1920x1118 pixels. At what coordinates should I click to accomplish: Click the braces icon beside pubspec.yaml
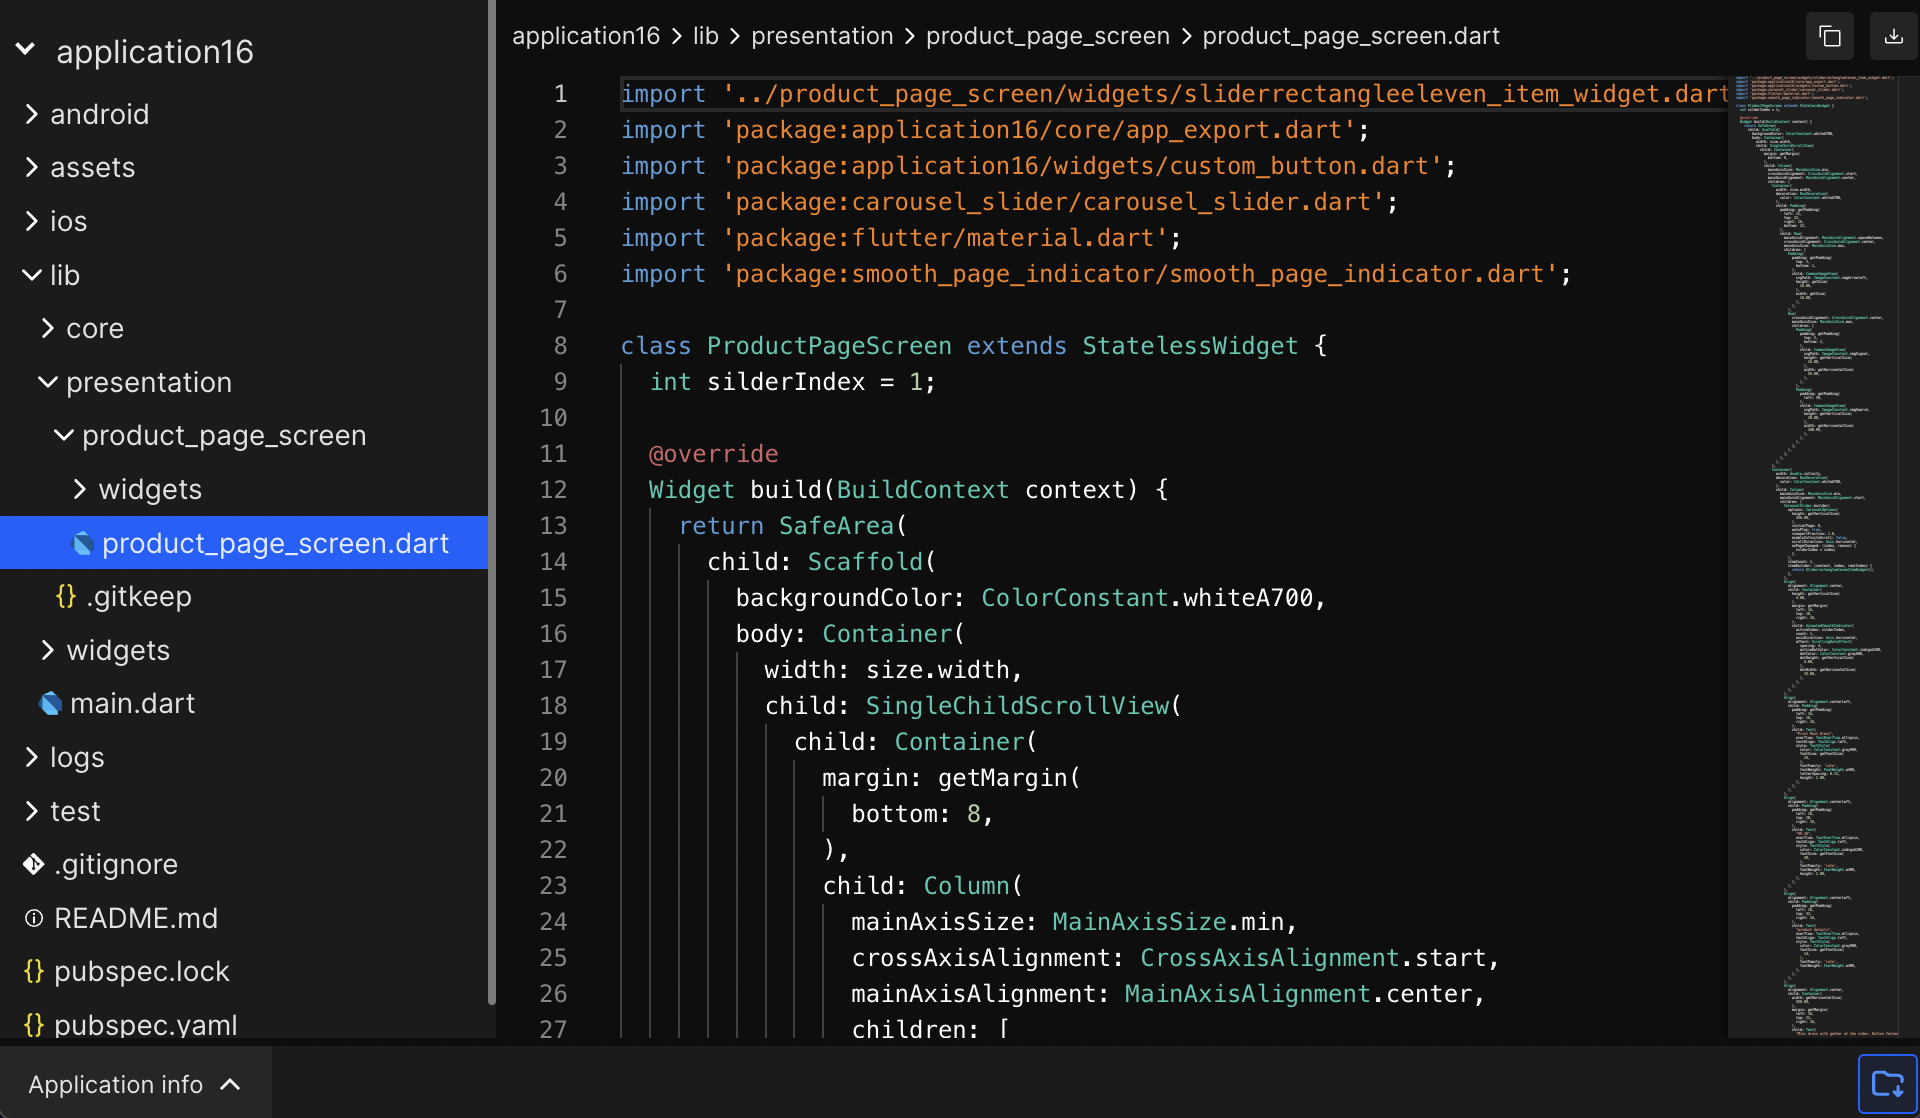click(x=34, y=1025)
